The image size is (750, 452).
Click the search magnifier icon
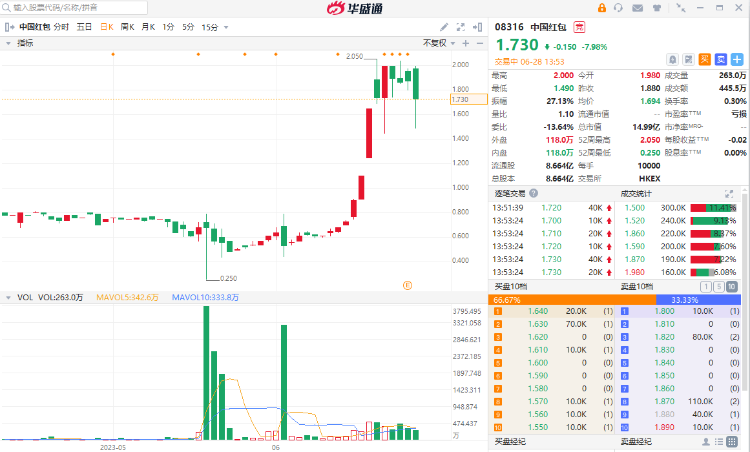pos(7,8)
